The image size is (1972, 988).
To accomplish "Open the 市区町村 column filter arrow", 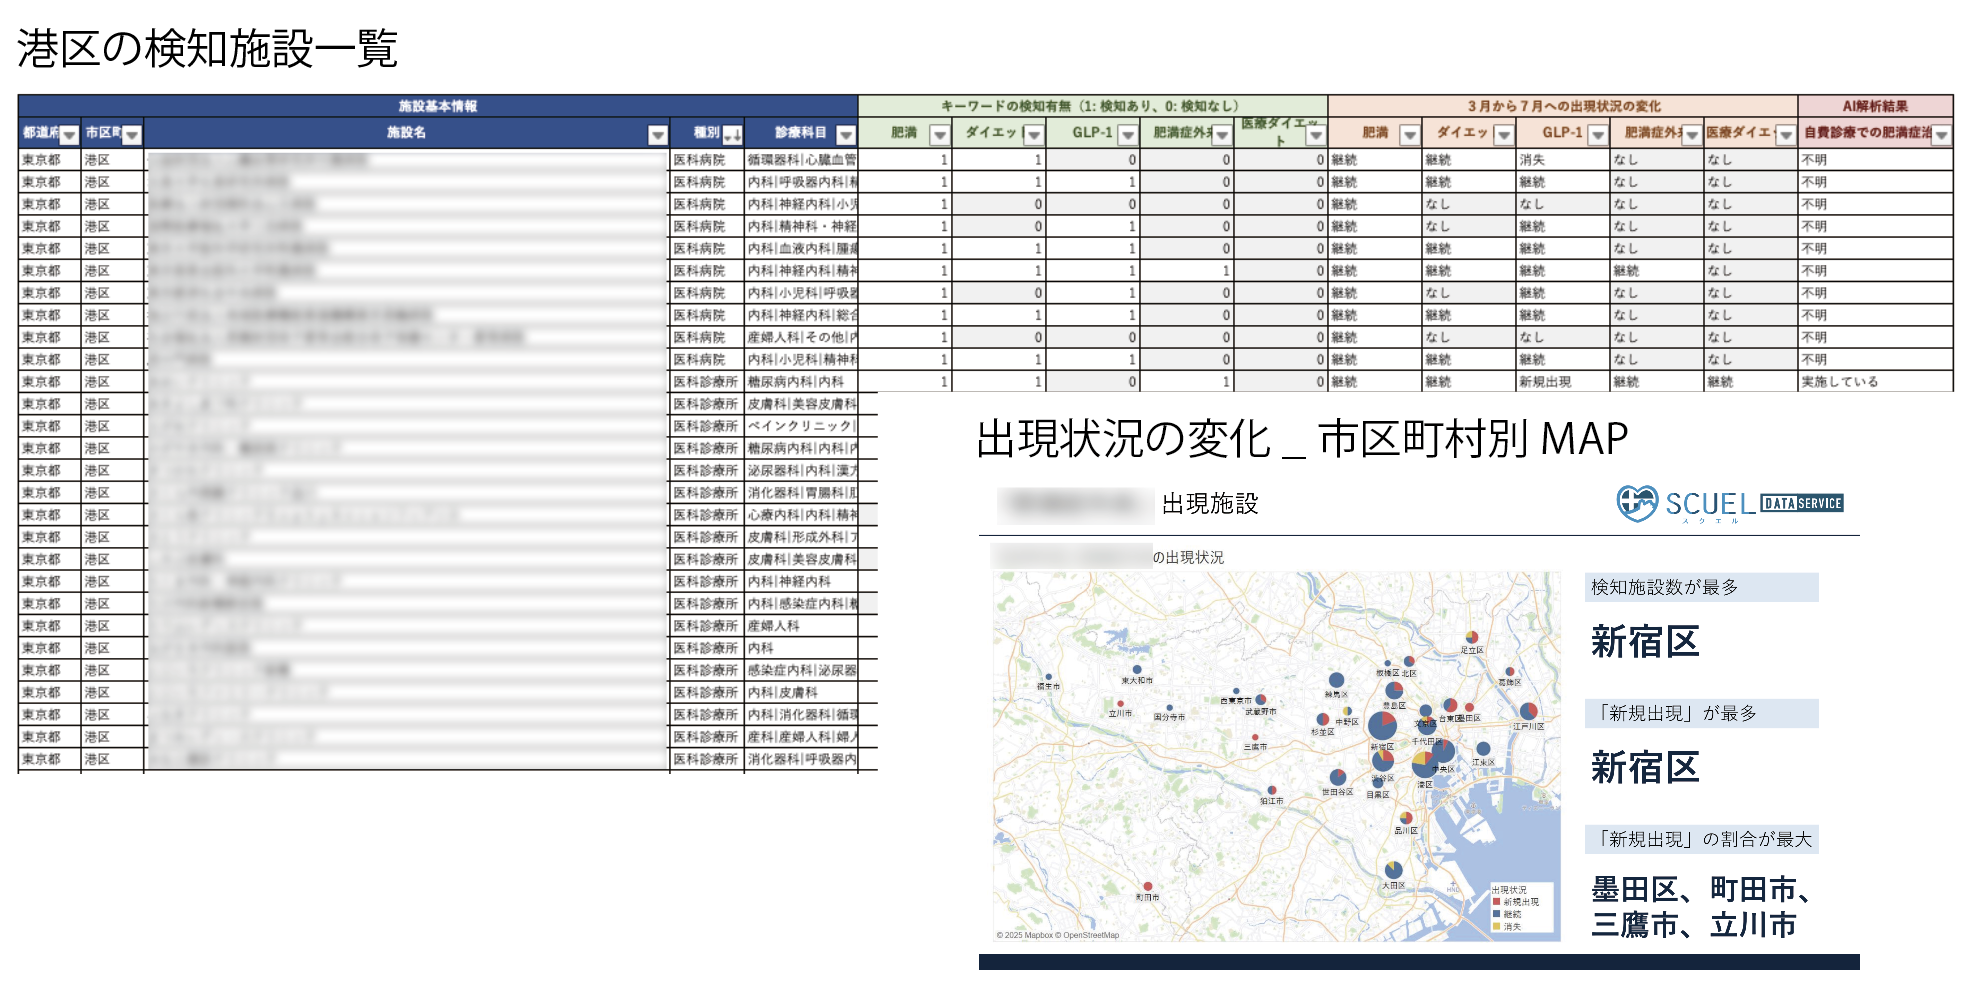I will coord(132,135).
